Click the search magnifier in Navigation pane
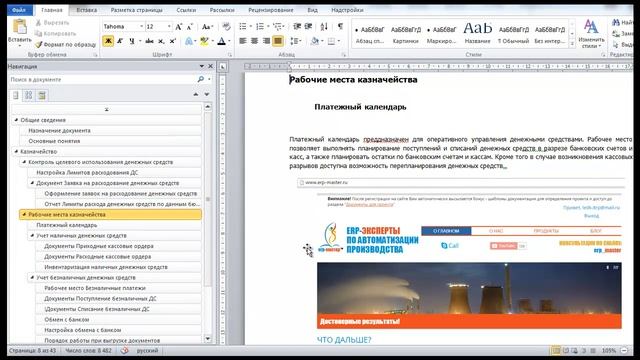Screen dimensions: 640x360 200,79
